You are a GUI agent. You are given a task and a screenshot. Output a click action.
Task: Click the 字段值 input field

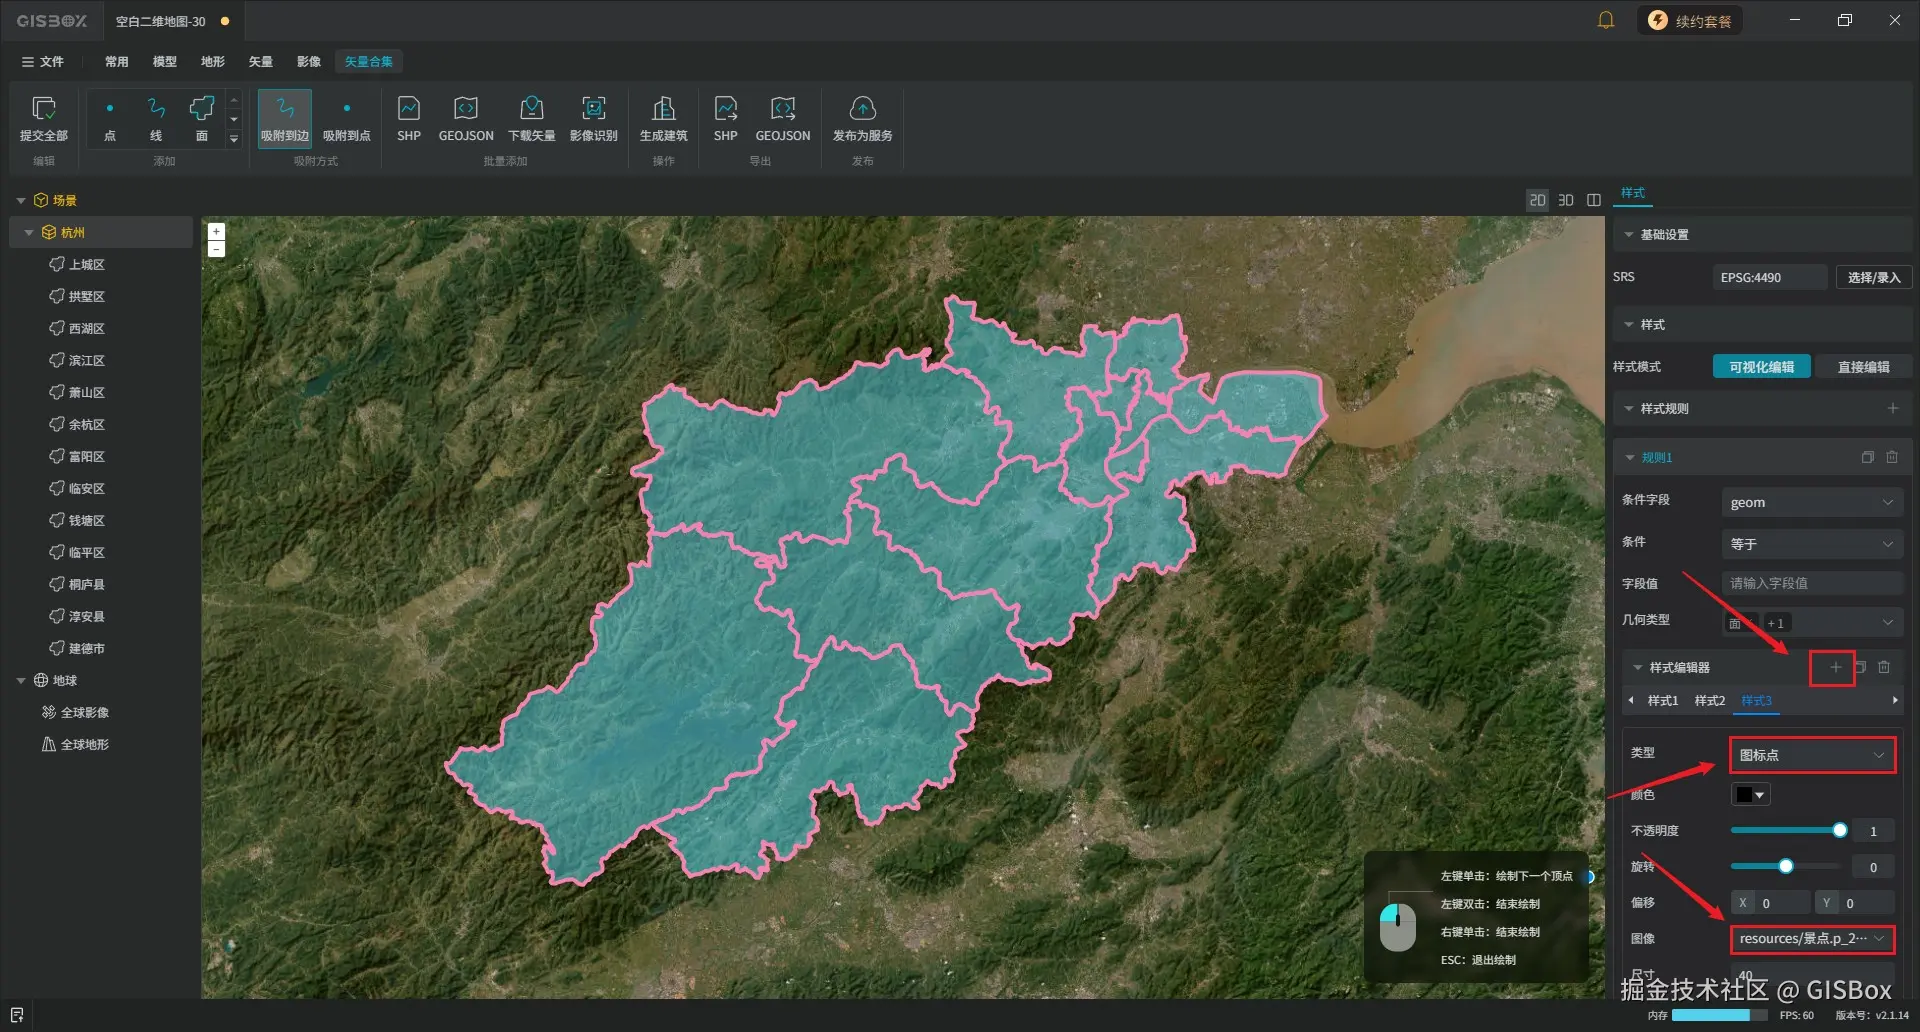[x=1812, y=583]
